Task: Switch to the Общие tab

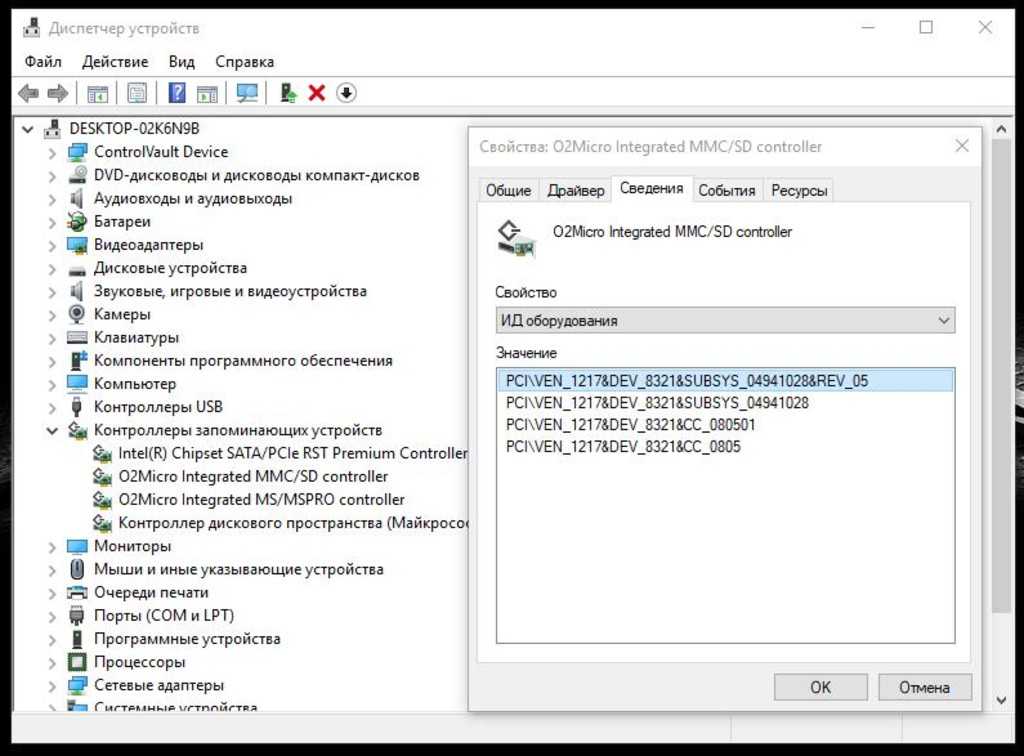Action: point(508,191)
